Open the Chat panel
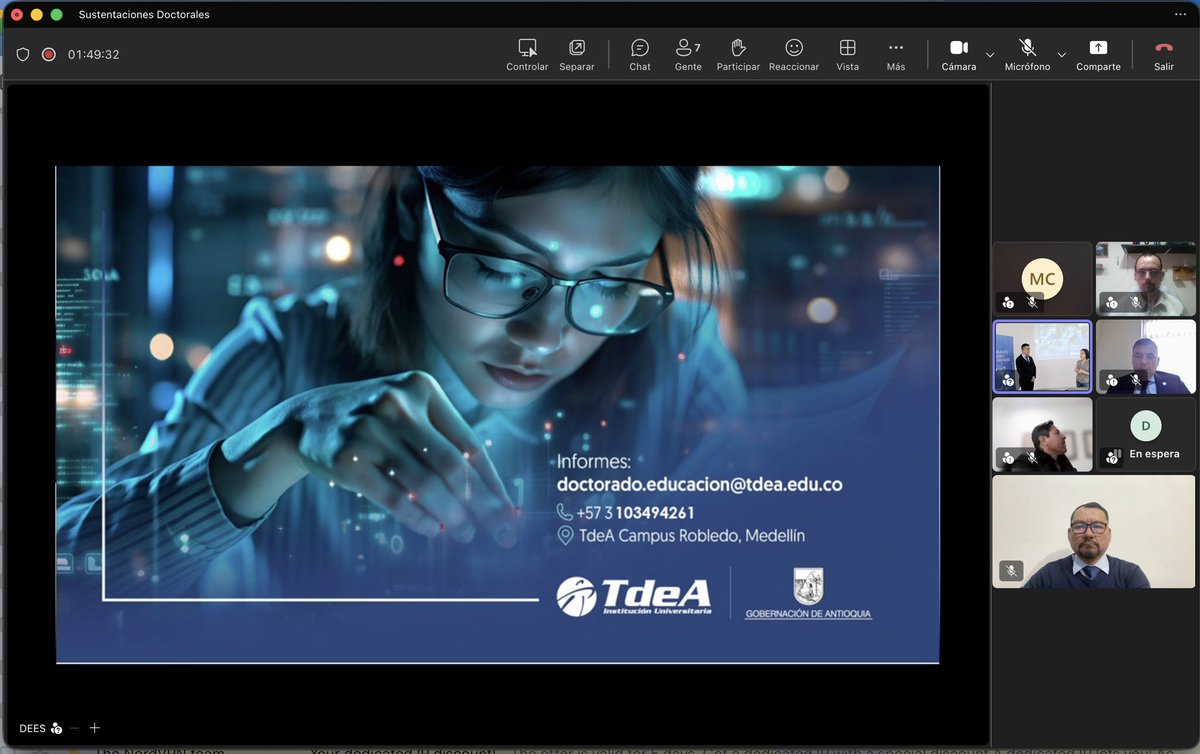The width and height of the screenshot is (1200, 754). pos(640,55)
